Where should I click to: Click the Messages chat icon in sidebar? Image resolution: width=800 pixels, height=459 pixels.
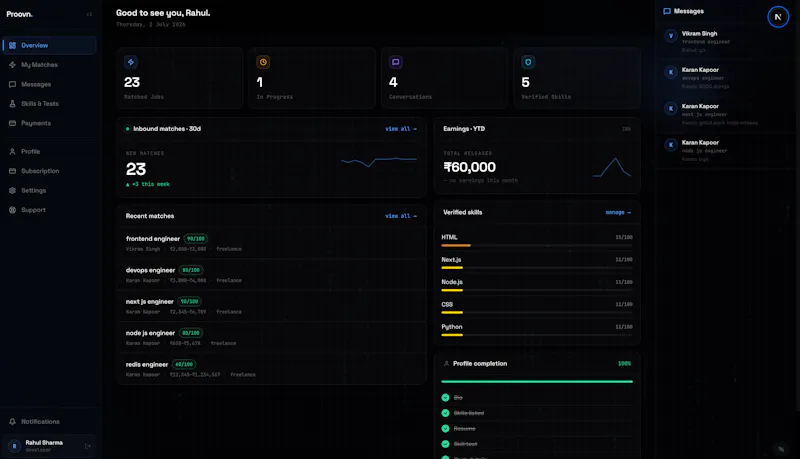[12, 84]
